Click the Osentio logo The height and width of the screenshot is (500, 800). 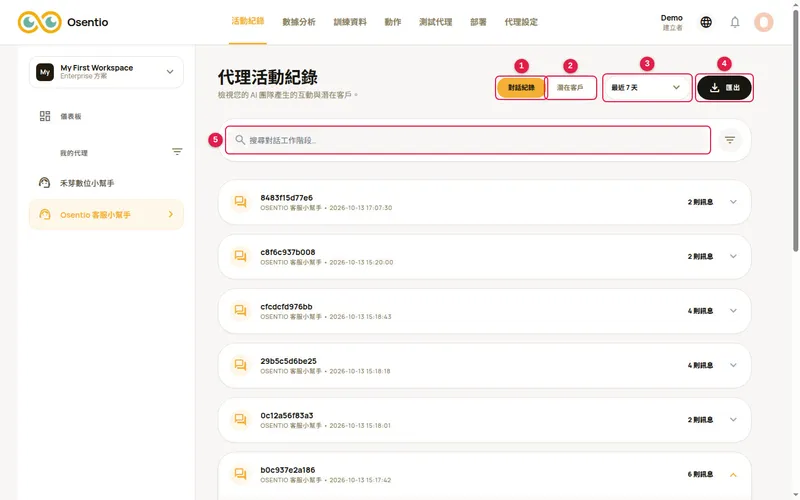[x=63, y=22]
